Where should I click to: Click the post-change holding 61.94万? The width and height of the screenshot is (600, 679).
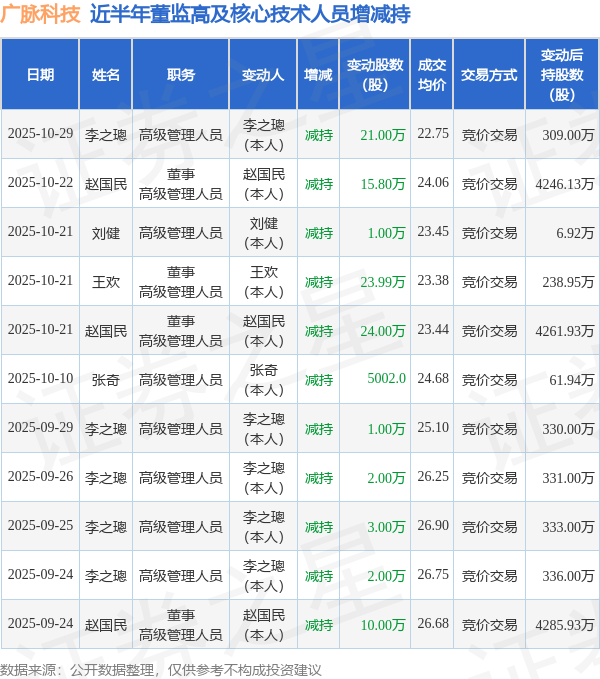tap(571, 380)
